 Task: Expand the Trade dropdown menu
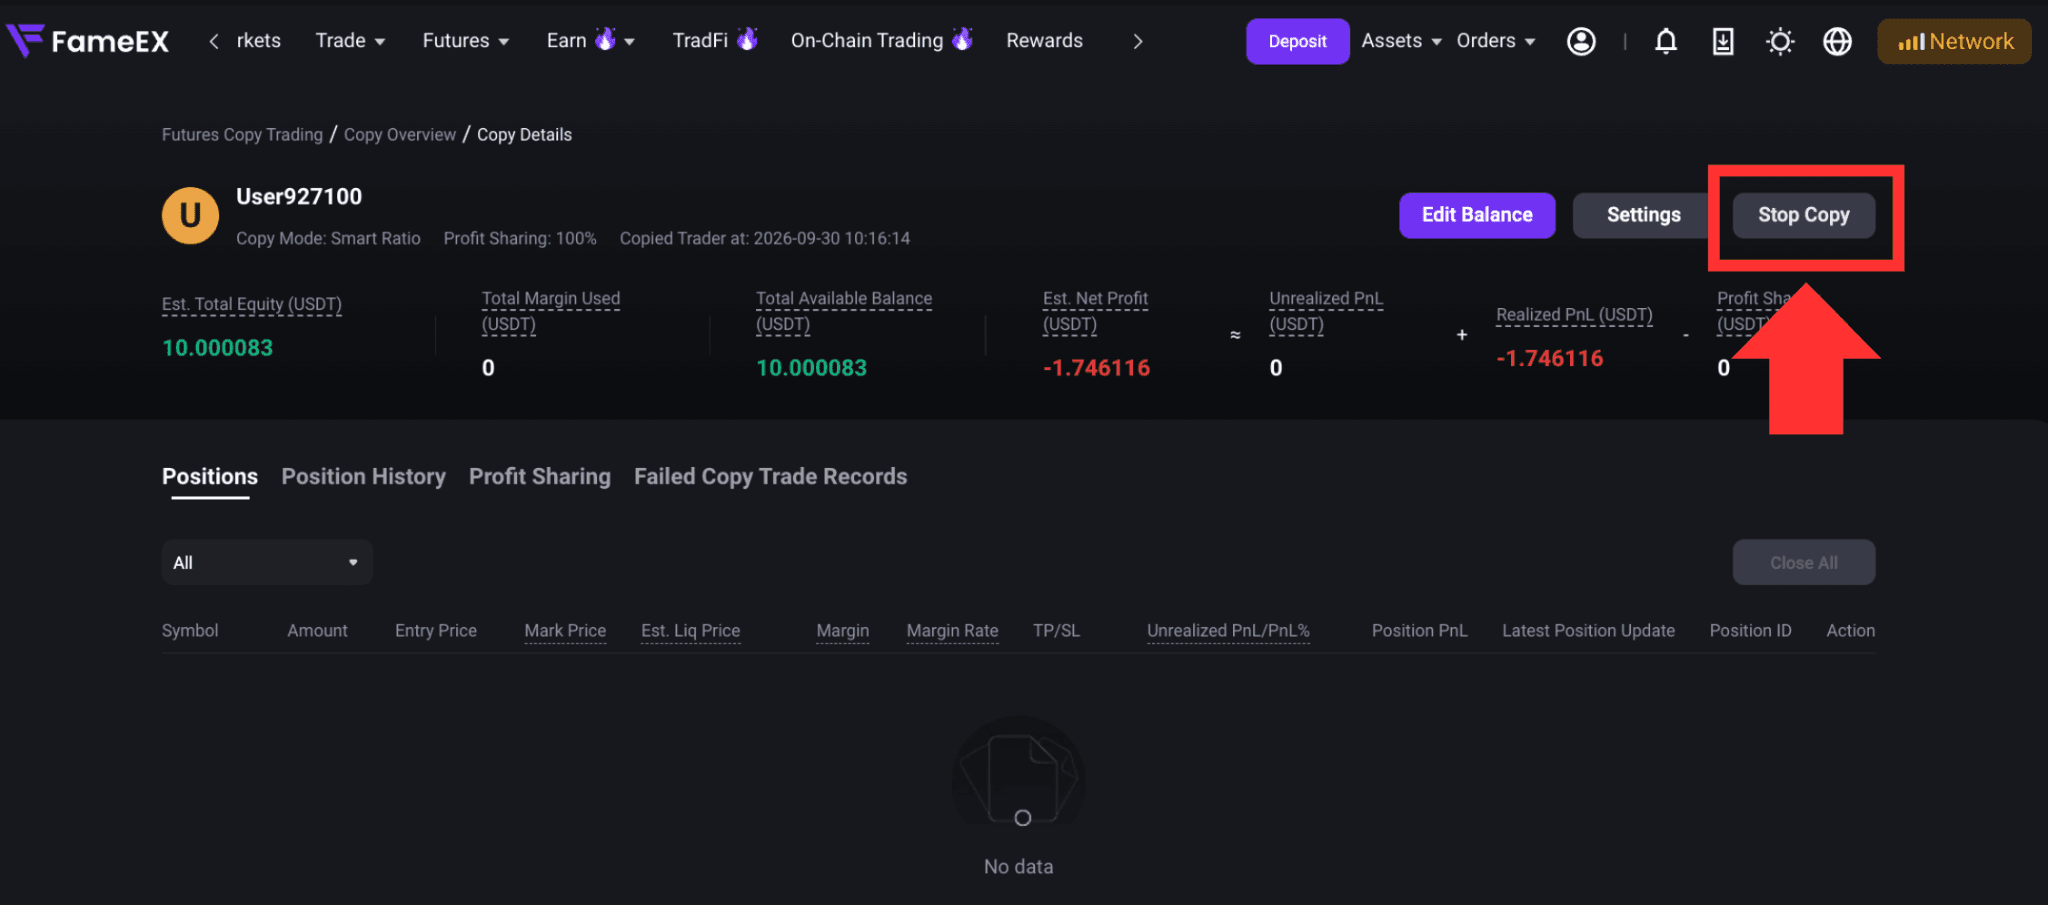pyautogui.click(x=350, y=41)
